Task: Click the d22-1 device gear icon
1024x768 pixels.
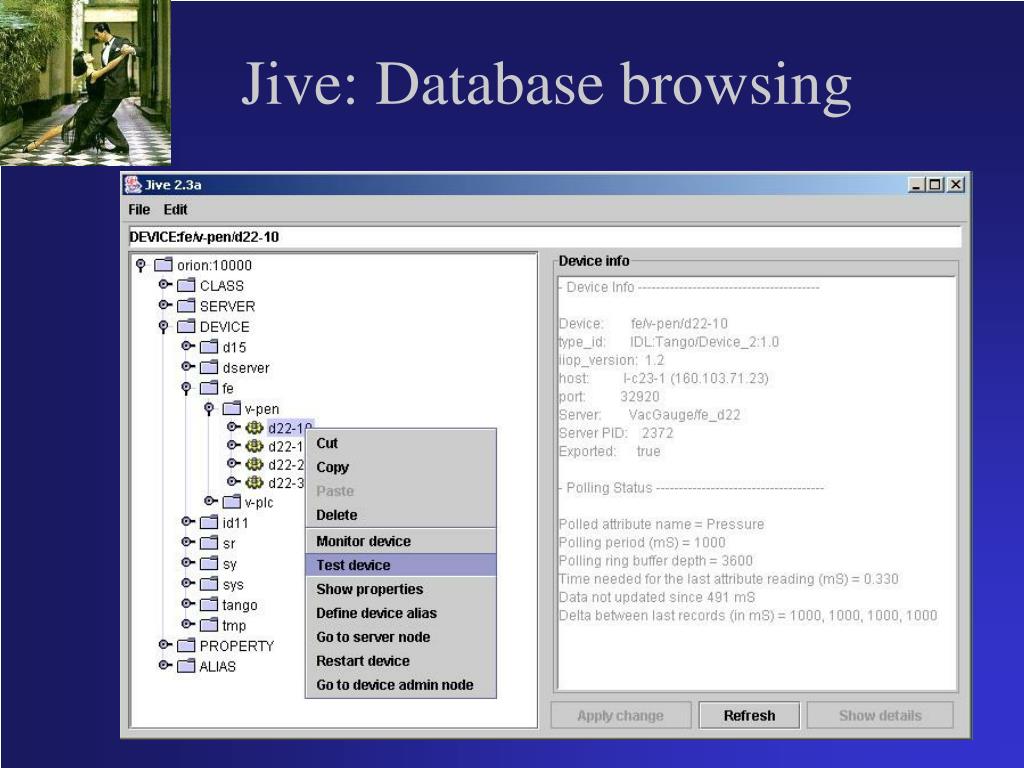Action: [254, 446]
